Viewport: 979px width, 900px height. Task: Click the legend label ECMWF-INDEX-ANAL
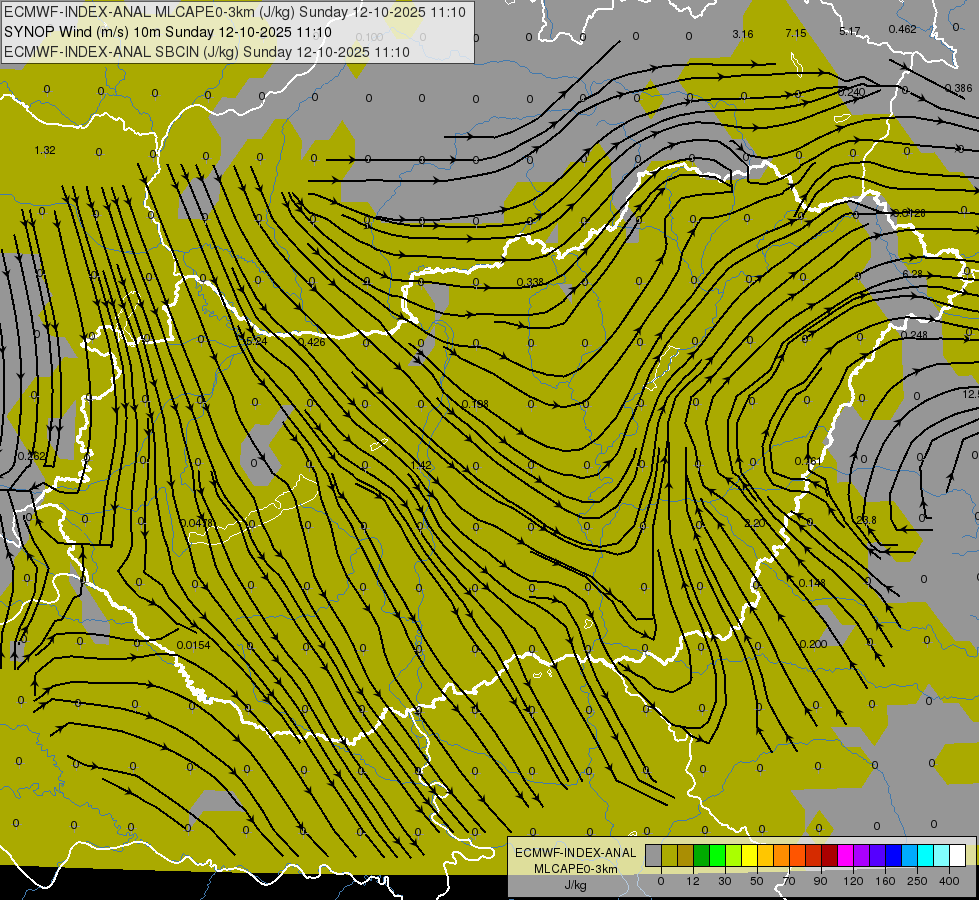[x=575, y=853]
